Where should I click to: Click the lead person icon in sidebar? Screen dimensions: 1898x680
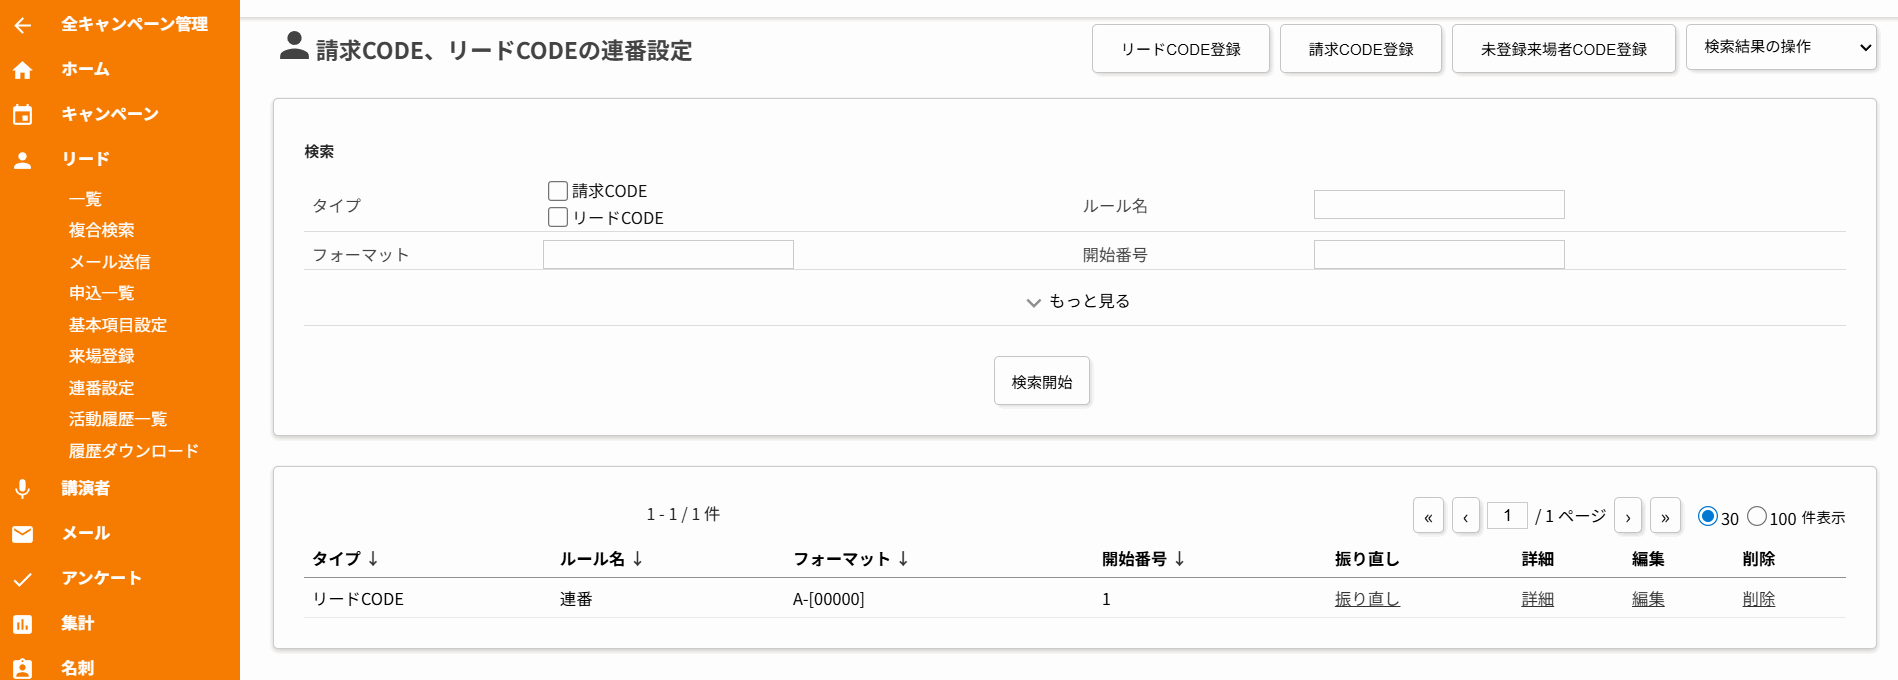click(22, 160)
